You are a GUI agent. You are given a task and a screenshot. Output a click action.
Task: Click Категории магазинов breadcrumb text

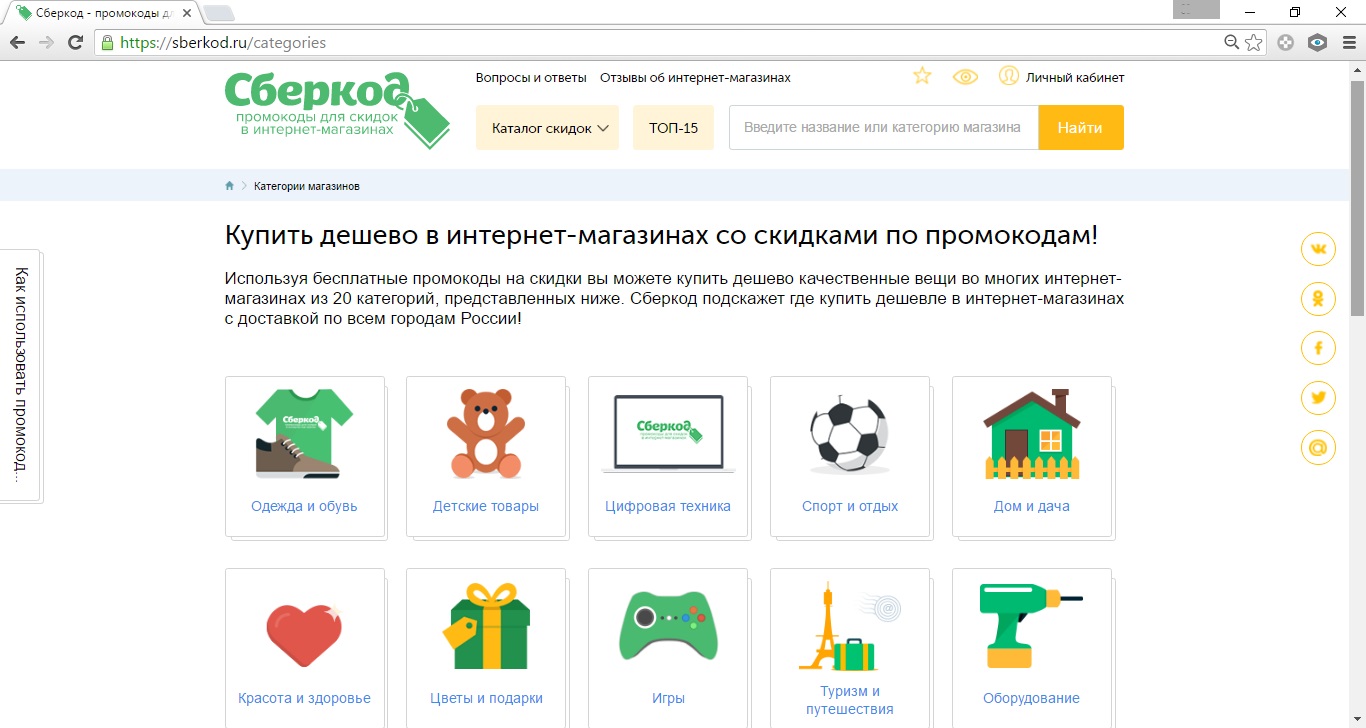pos(307,187)
